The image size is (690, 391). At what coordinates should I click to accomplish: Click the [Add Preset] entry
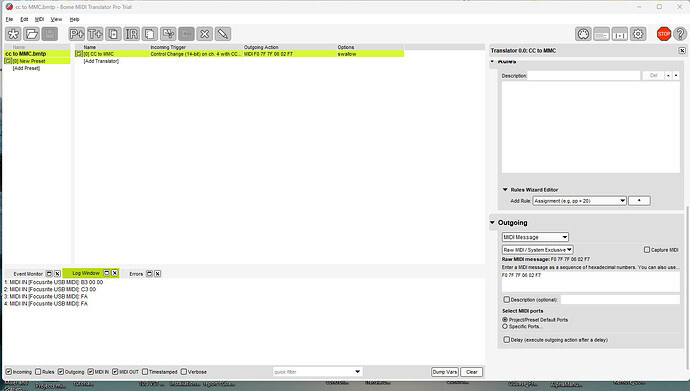click(x=26, y=68)
